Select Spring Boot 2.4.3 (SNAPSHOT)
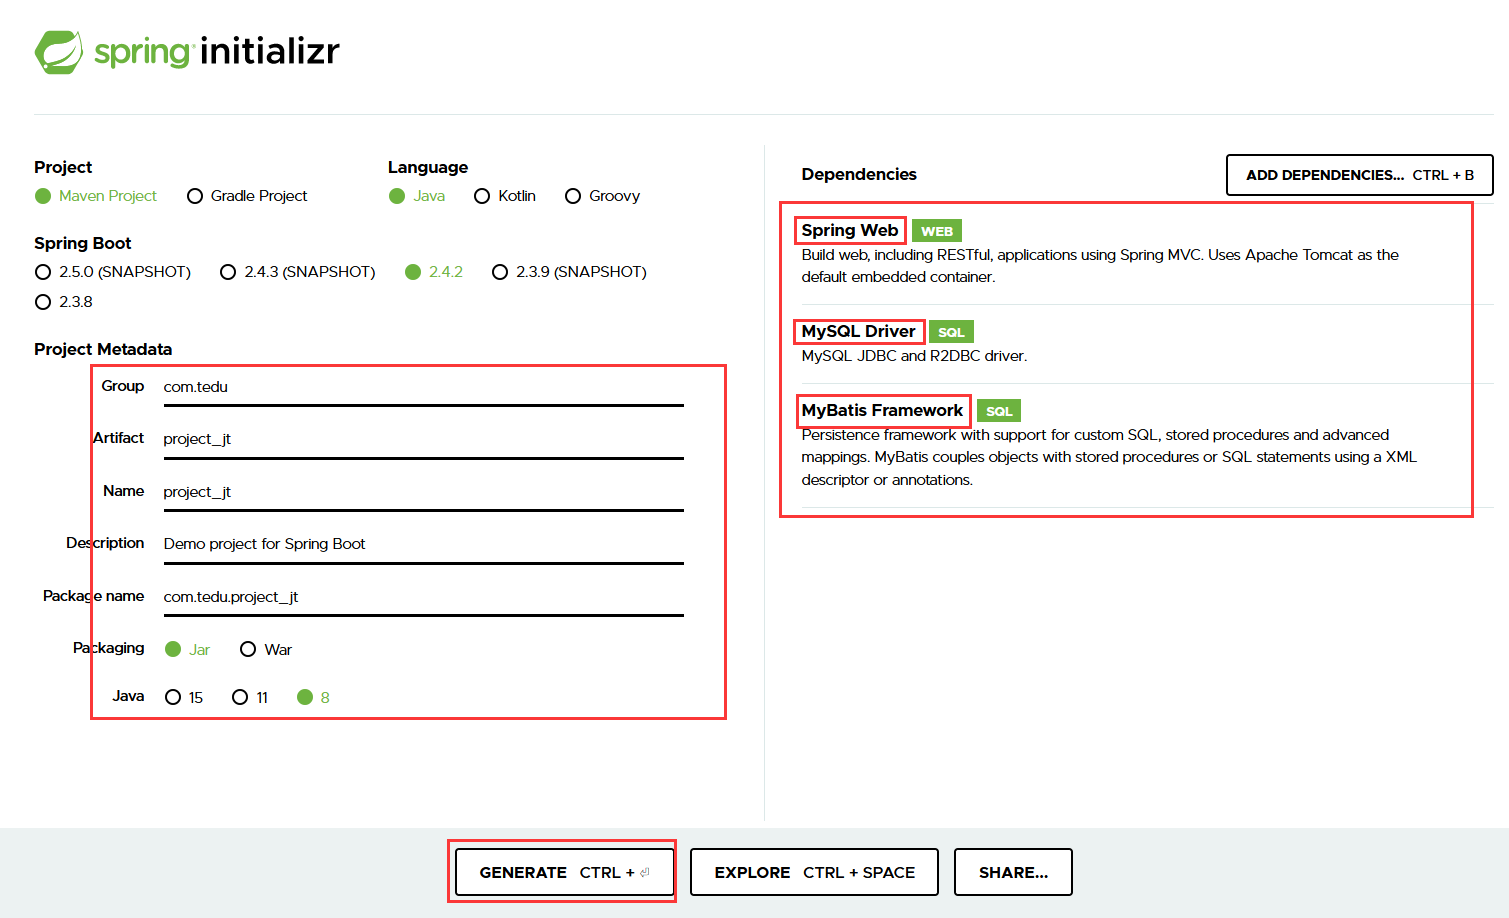 click(298, 272)
